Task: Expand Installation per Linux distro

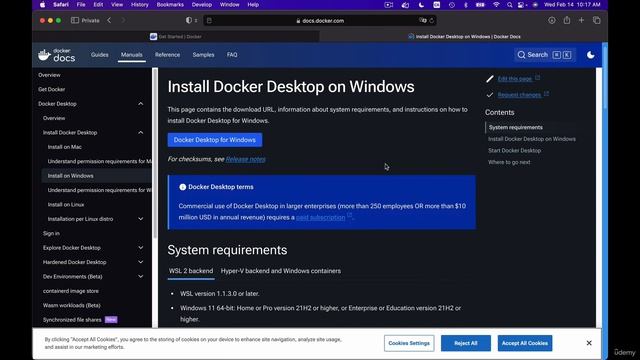Action: [140, 219]
